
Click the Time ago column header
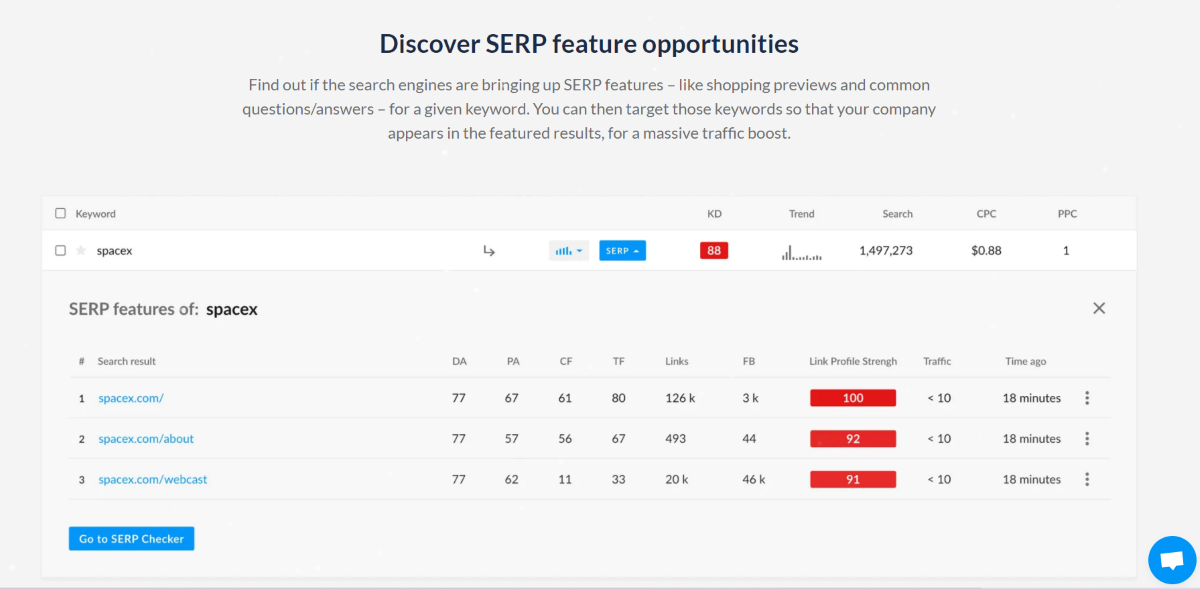[1026, 361]
